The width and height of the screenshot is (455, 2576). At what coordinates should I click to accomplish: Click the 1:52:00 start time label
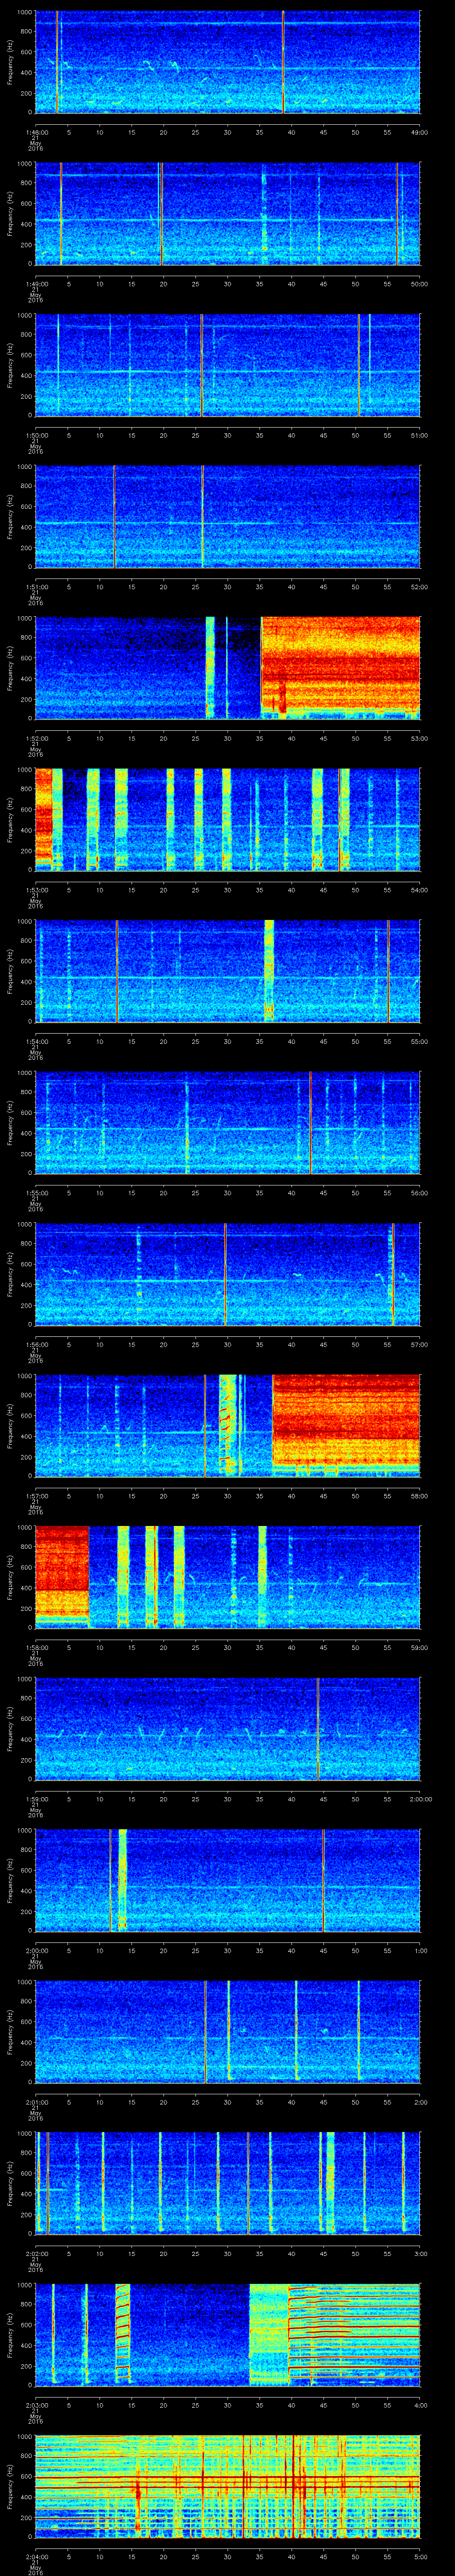tap(36, 738)
